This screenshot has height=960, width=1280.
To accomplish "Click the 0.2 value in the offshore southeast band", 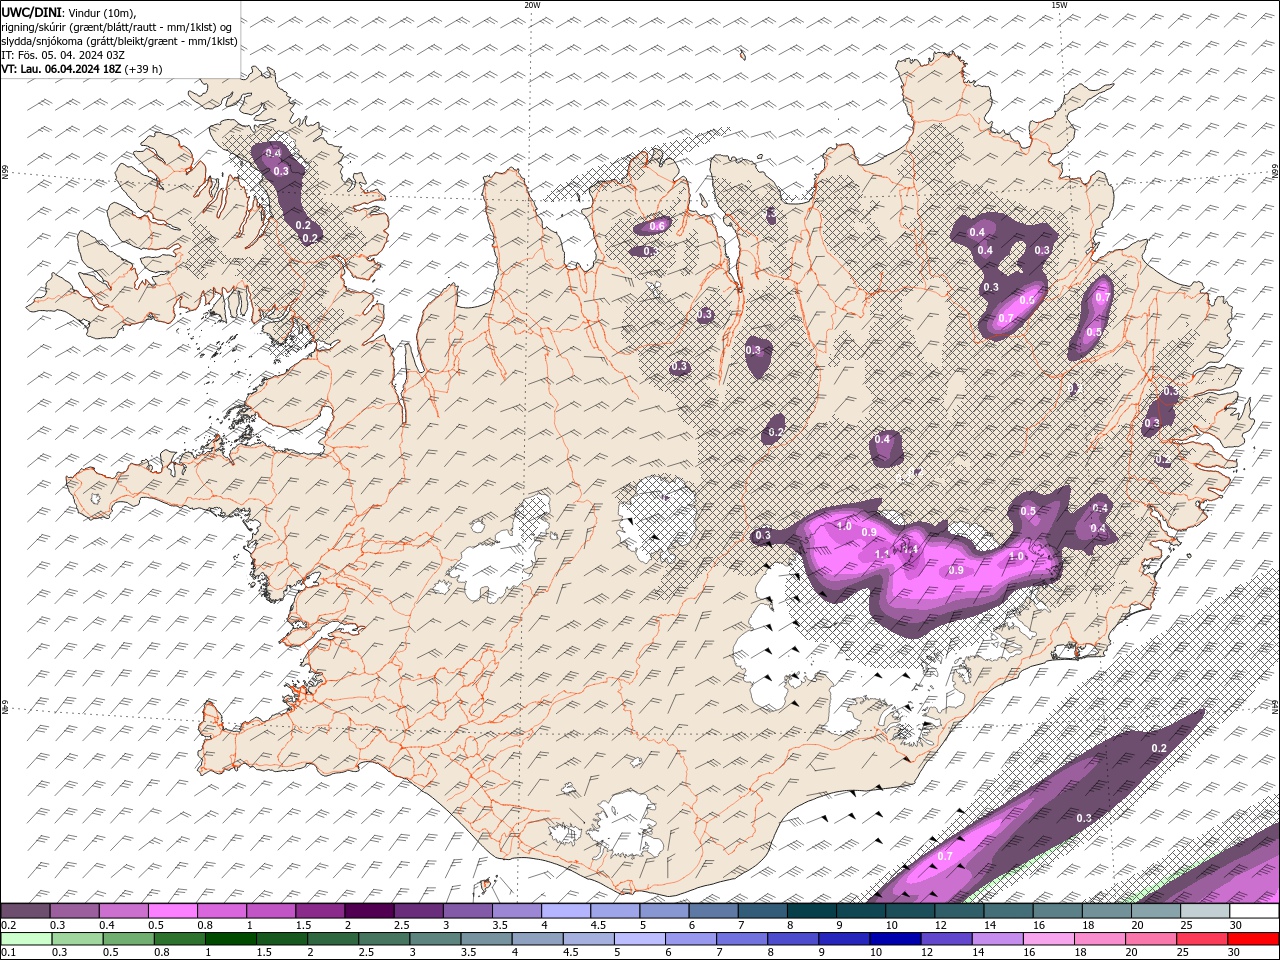I will point(1160,748).
